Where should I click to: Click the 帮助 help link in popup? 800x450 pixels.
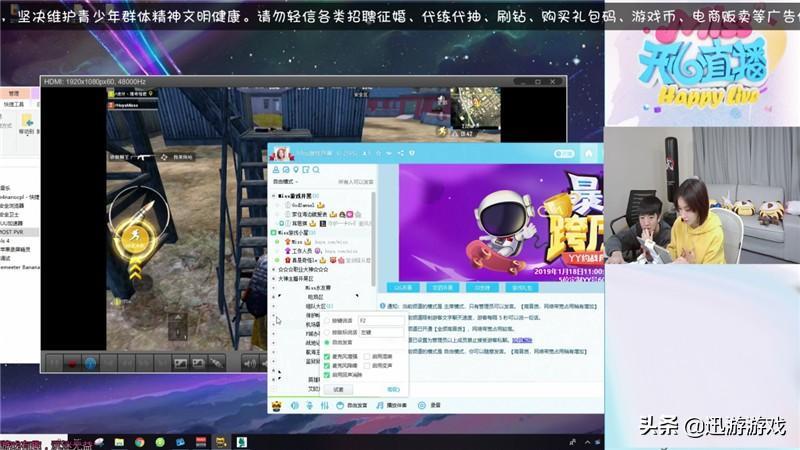(x=393, y=389)
